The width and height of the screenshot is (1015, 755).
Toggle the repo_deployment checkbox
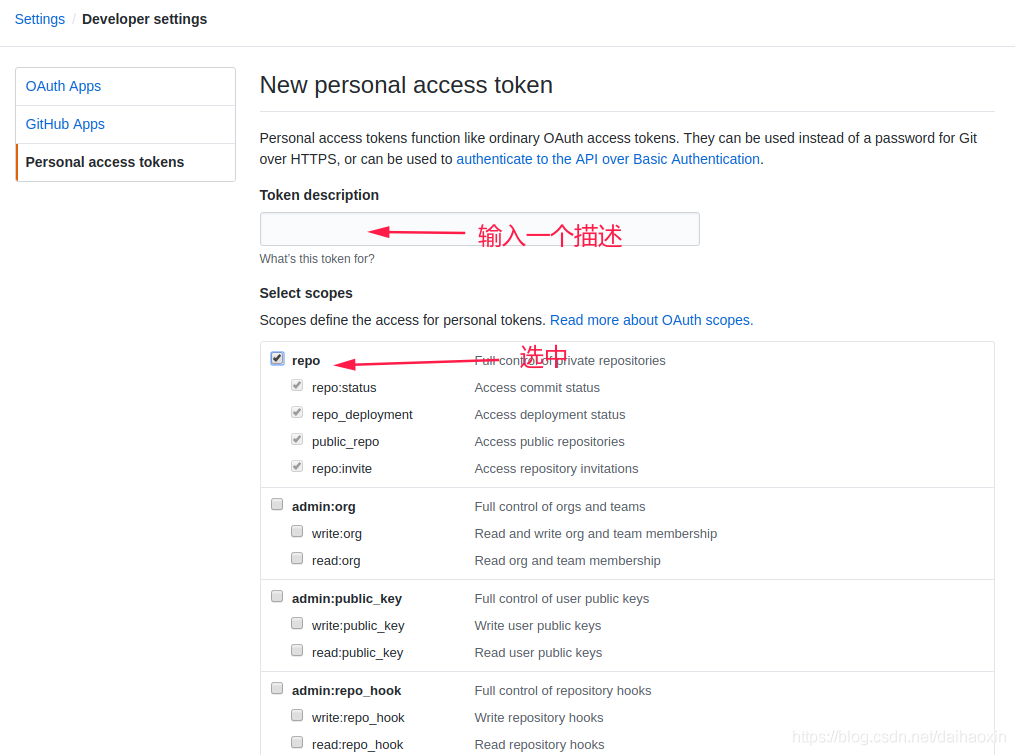[x=297, y=412]
